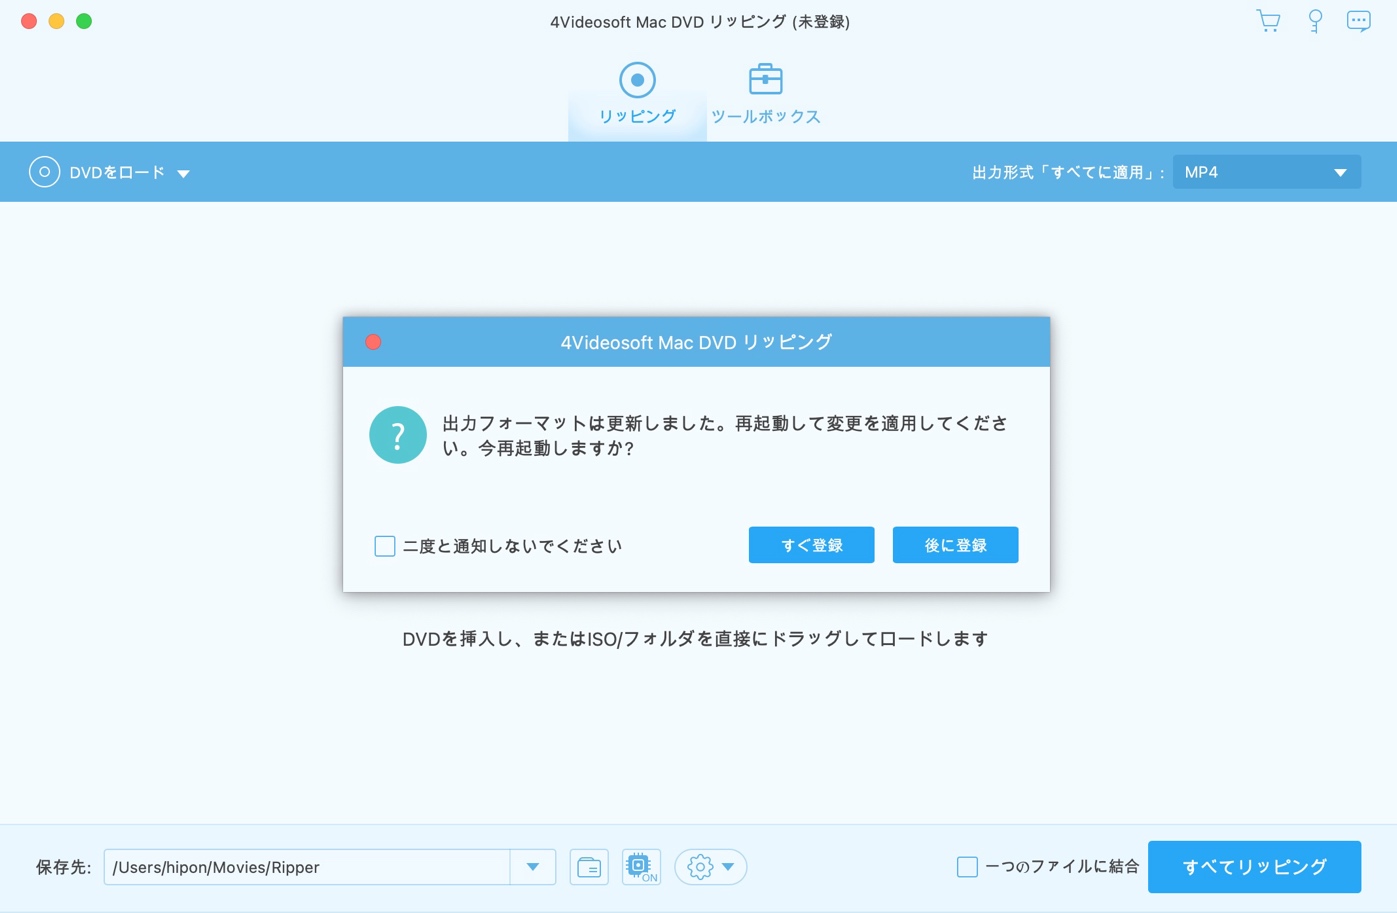1397x913 pixels.
Task: Enable 一つのファイルに結合 checkbox
Action: [967, 867]
